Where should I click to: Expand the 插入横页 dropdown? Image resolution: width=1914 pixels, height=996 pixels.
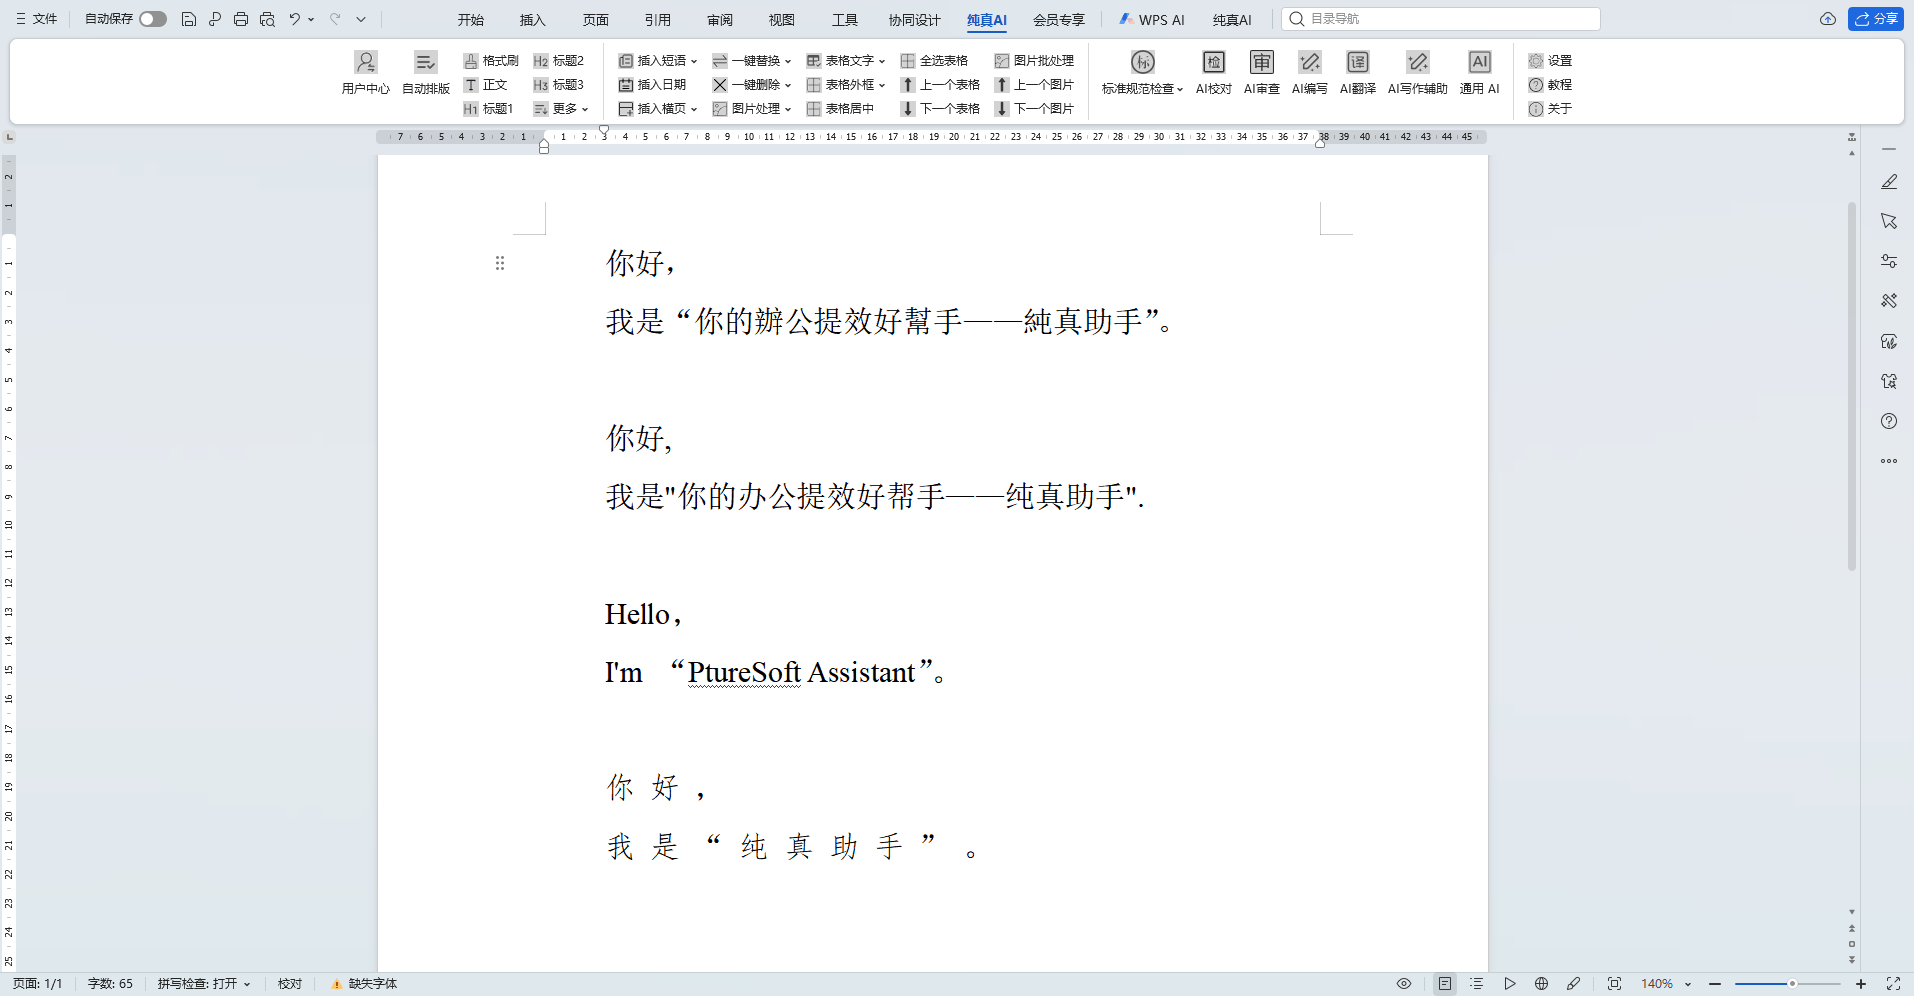[x=658, y=109]
